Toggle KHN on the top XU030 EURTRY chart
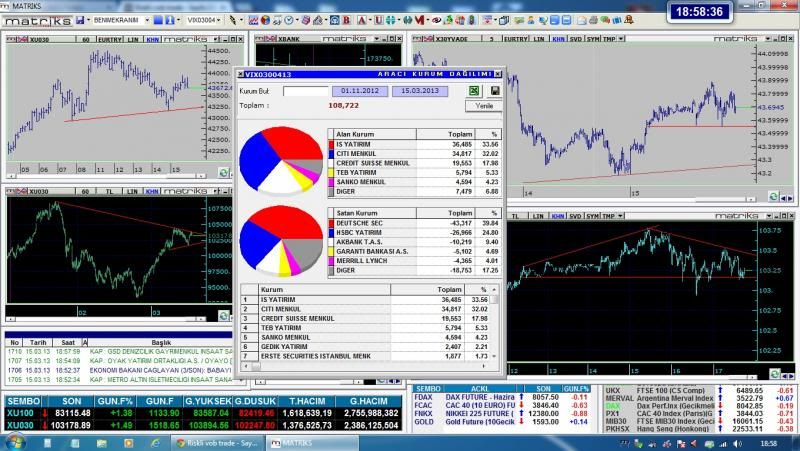This screenshot has width=800, height=451. (x=152, y=39)
